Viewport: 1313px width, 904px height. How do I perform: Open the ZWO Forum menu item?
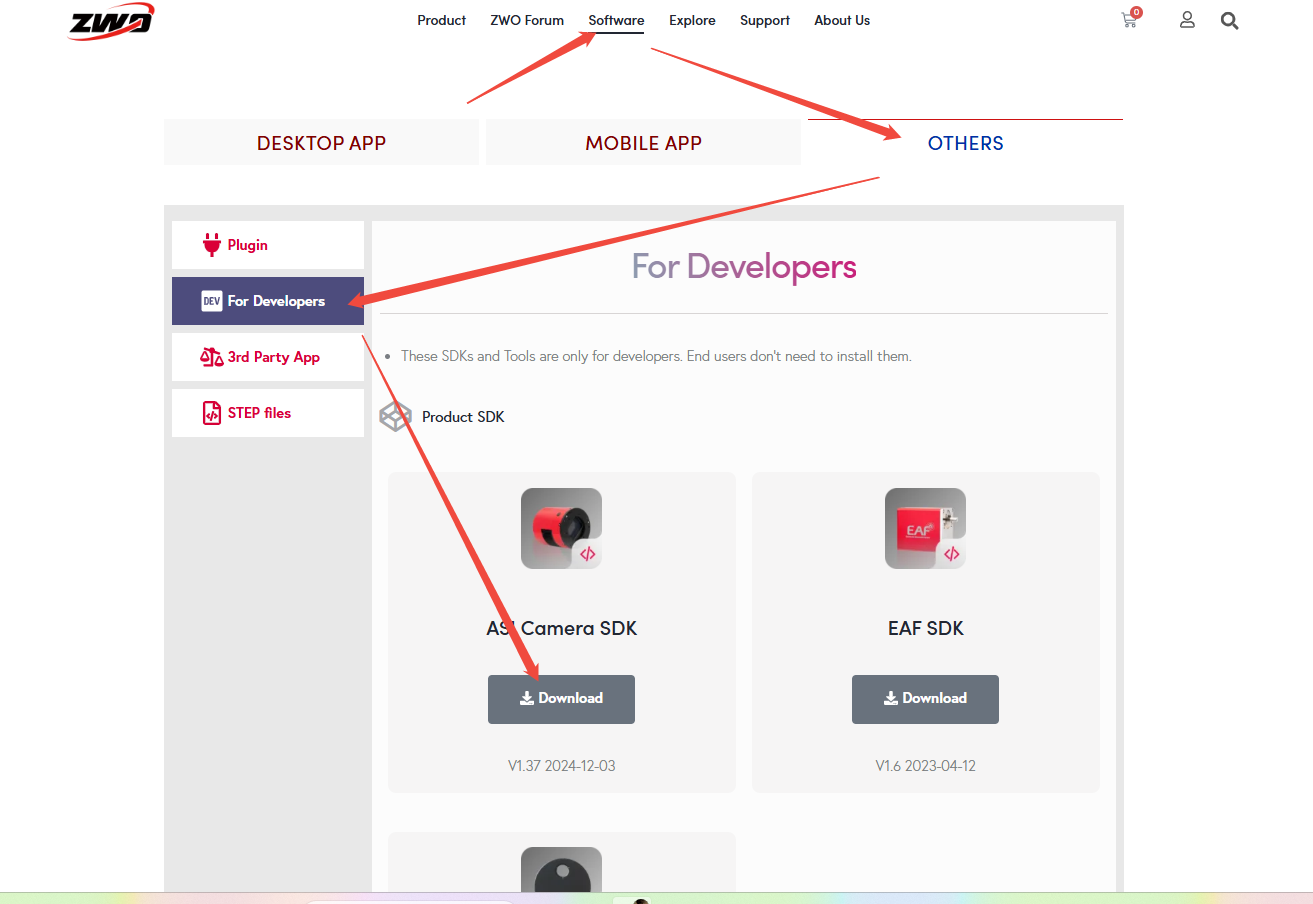[x=527, y=20]
